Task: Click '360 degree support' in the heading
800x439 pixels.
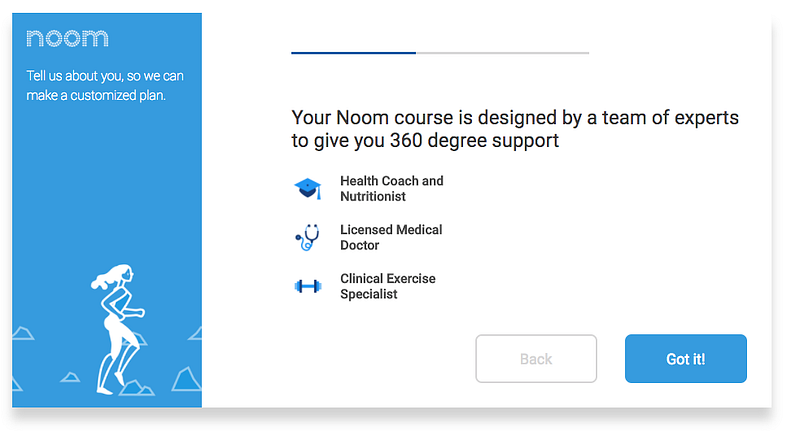Action: pyautogui.click(x=474, y=140)
